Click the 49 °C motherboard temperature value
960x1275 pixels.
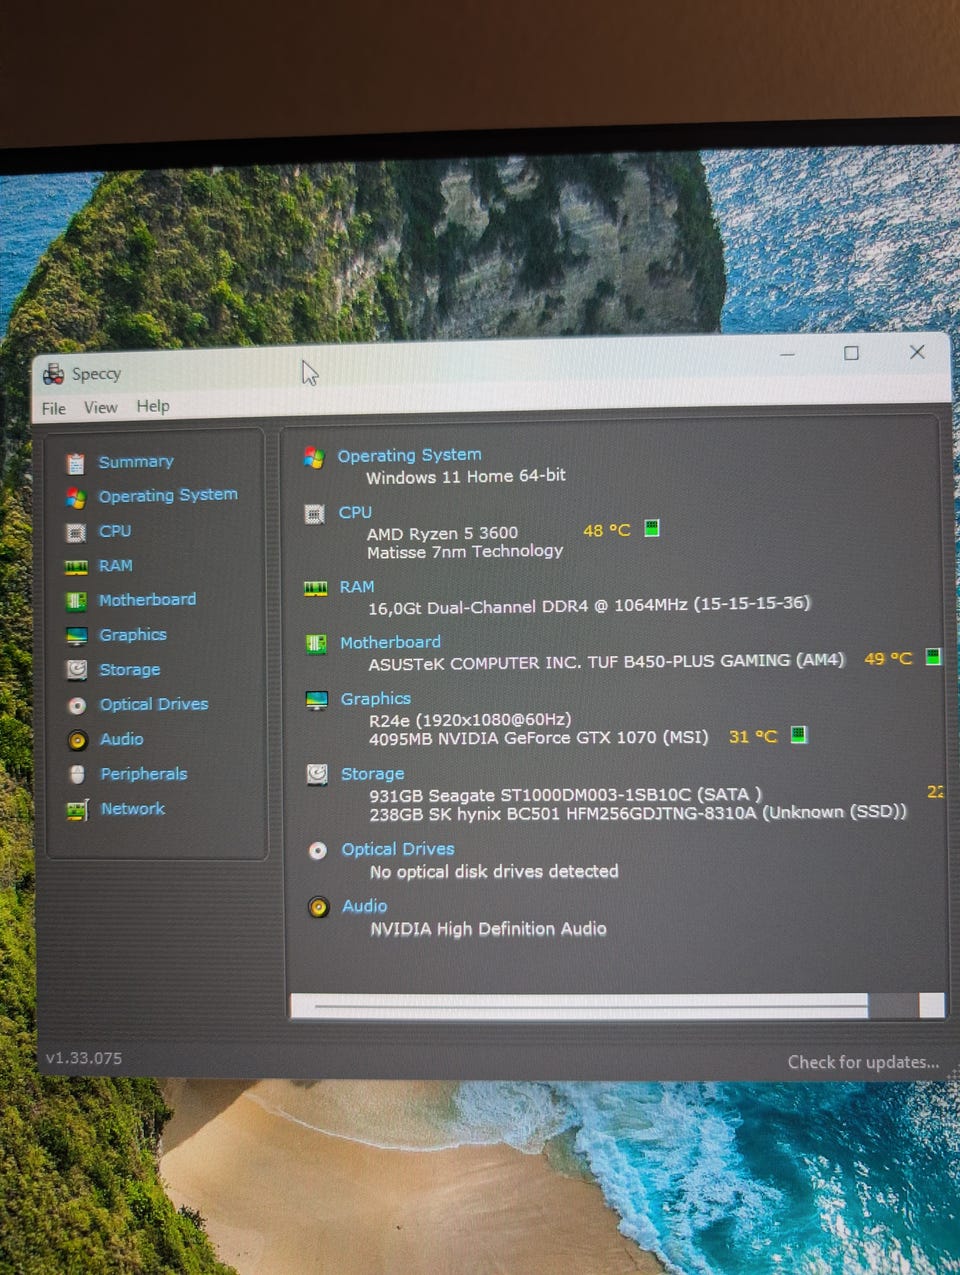[888, 659]
